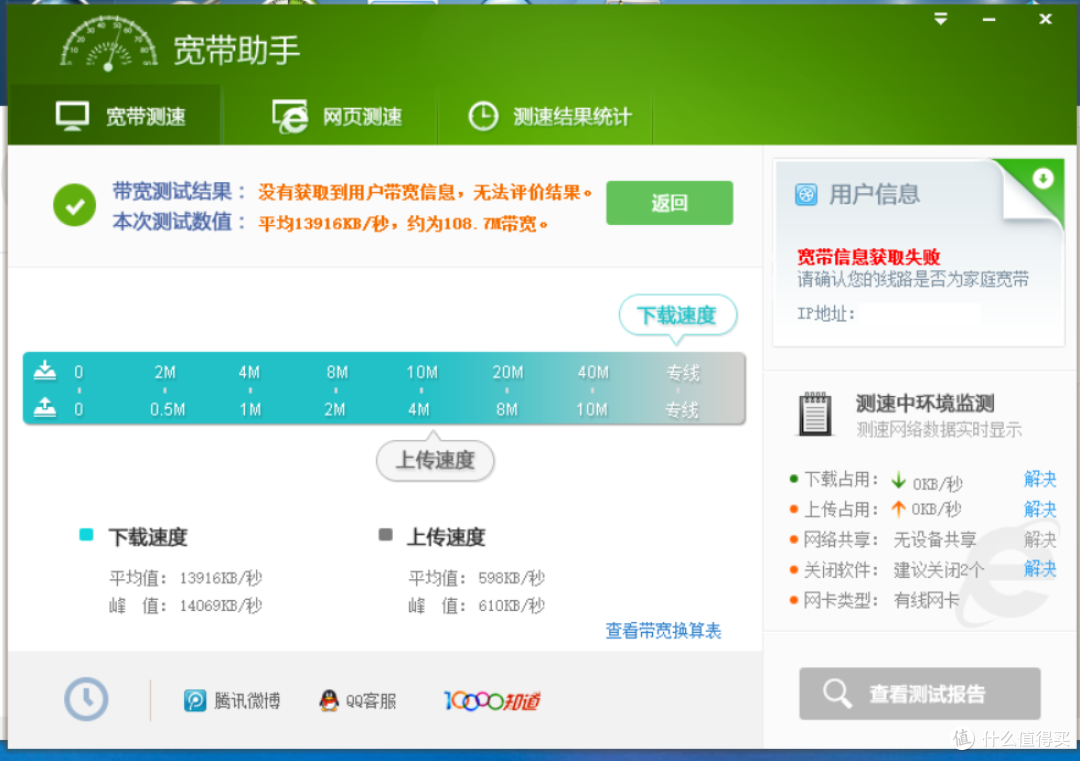Image resolution: width=1080 pixels, height=761 pixels.
Task: Click the 10000知道 logo
Action: (492, 701)
